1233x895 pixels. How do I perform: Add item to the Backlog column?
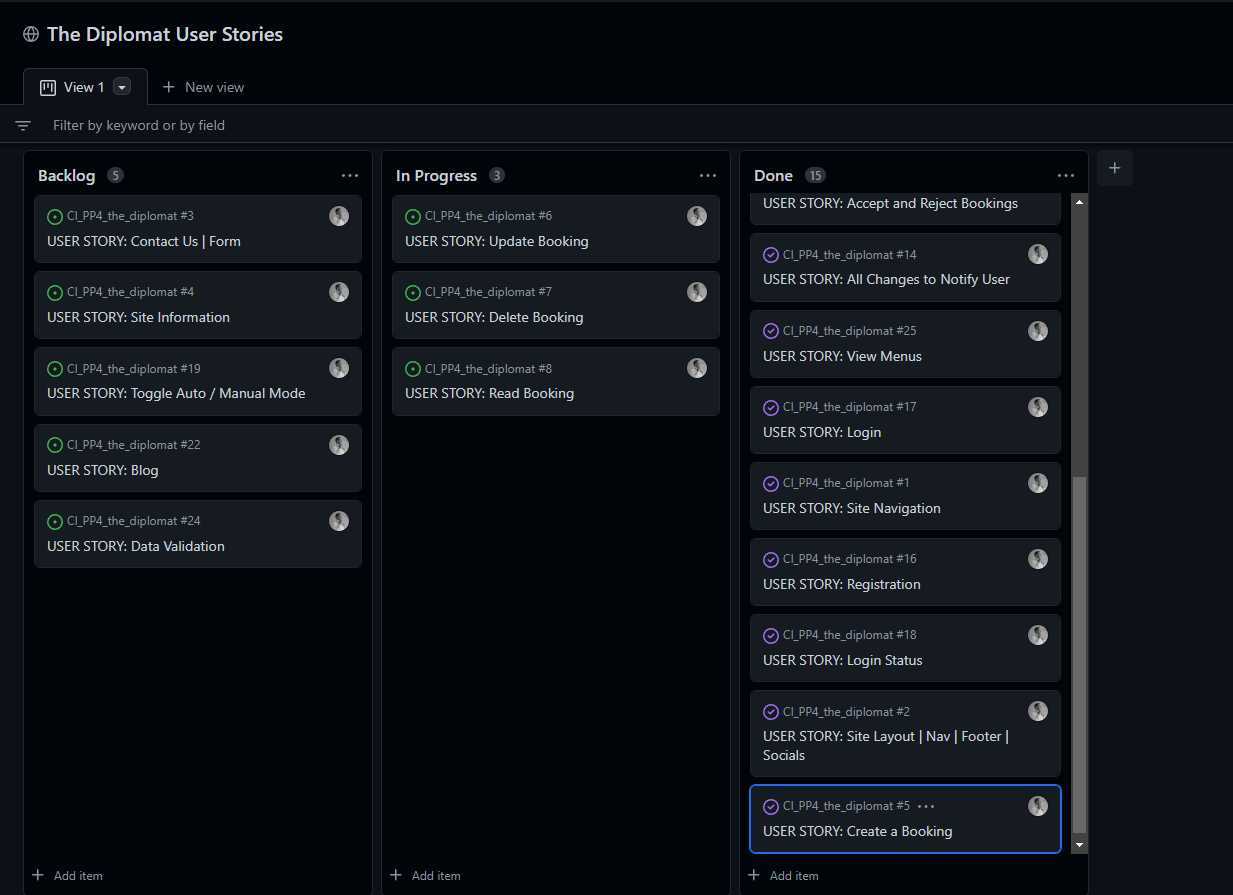coord(67,875)
